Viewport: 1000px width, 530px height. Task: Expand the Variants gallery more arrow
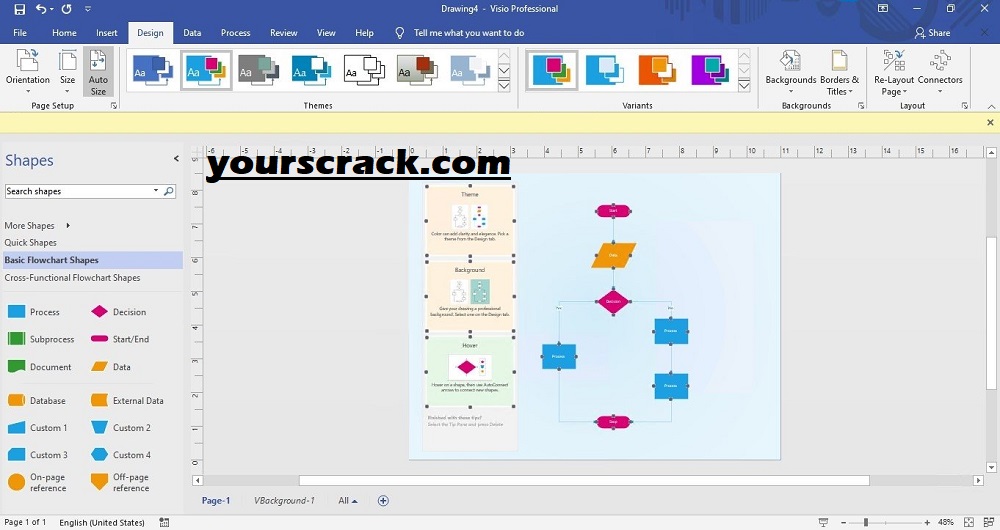pyautogui.click(x=744, y=85)
